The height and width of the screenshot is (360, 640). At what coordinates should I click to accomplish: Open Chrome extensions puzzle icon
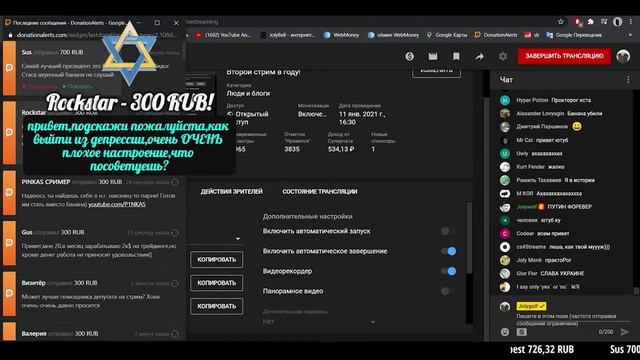(591, 22)
